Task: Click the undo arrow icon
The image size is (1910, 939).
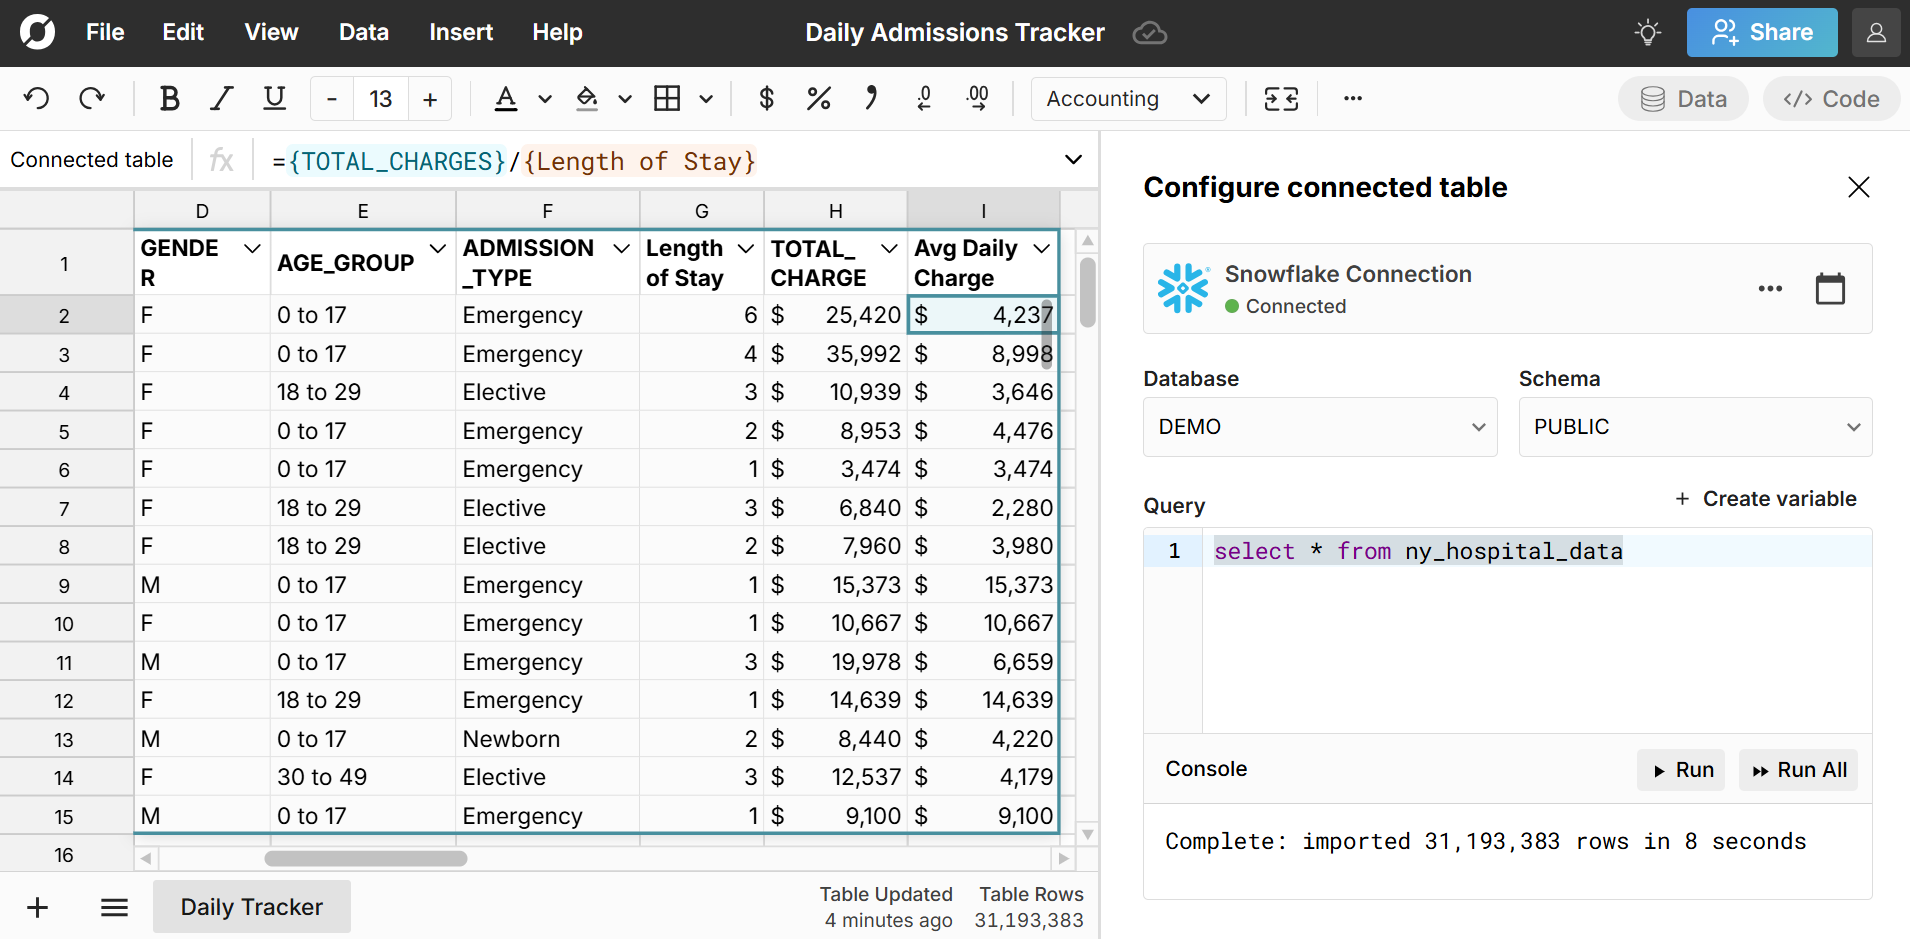Action: click(x=37, y=99)
